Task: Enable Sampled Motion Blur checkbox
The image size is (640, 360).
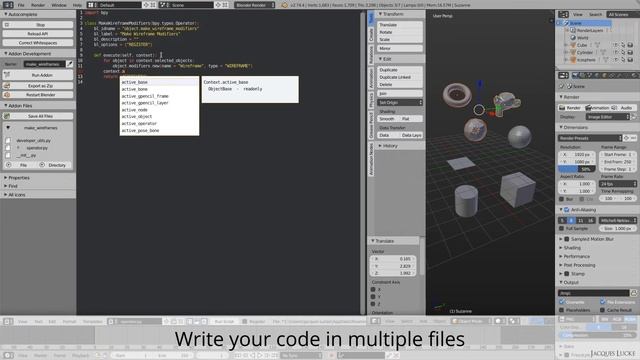Action: 567,239
